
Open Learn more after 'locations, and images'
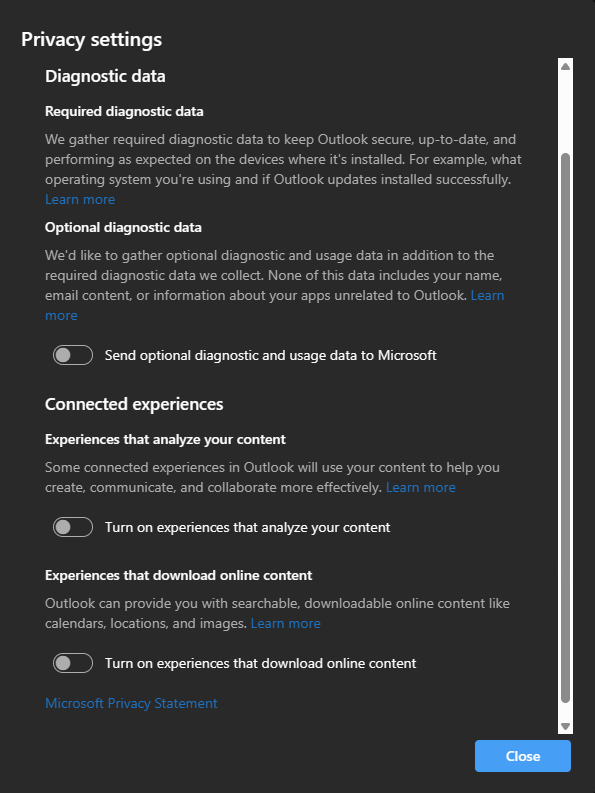(x=285, y=623)
